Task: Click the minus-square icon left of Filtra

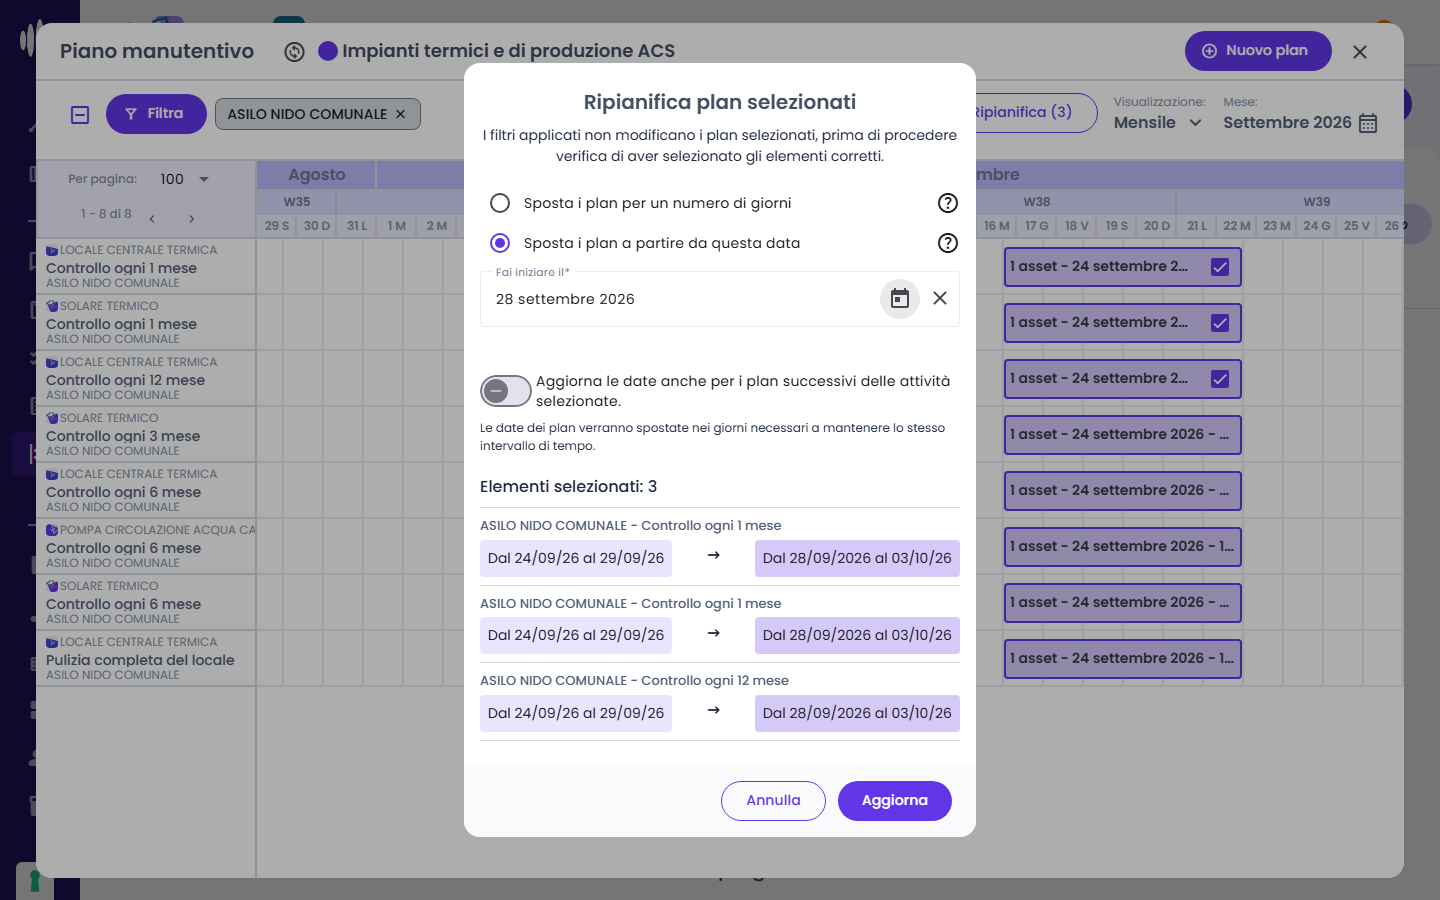Action: pos(80,115)
